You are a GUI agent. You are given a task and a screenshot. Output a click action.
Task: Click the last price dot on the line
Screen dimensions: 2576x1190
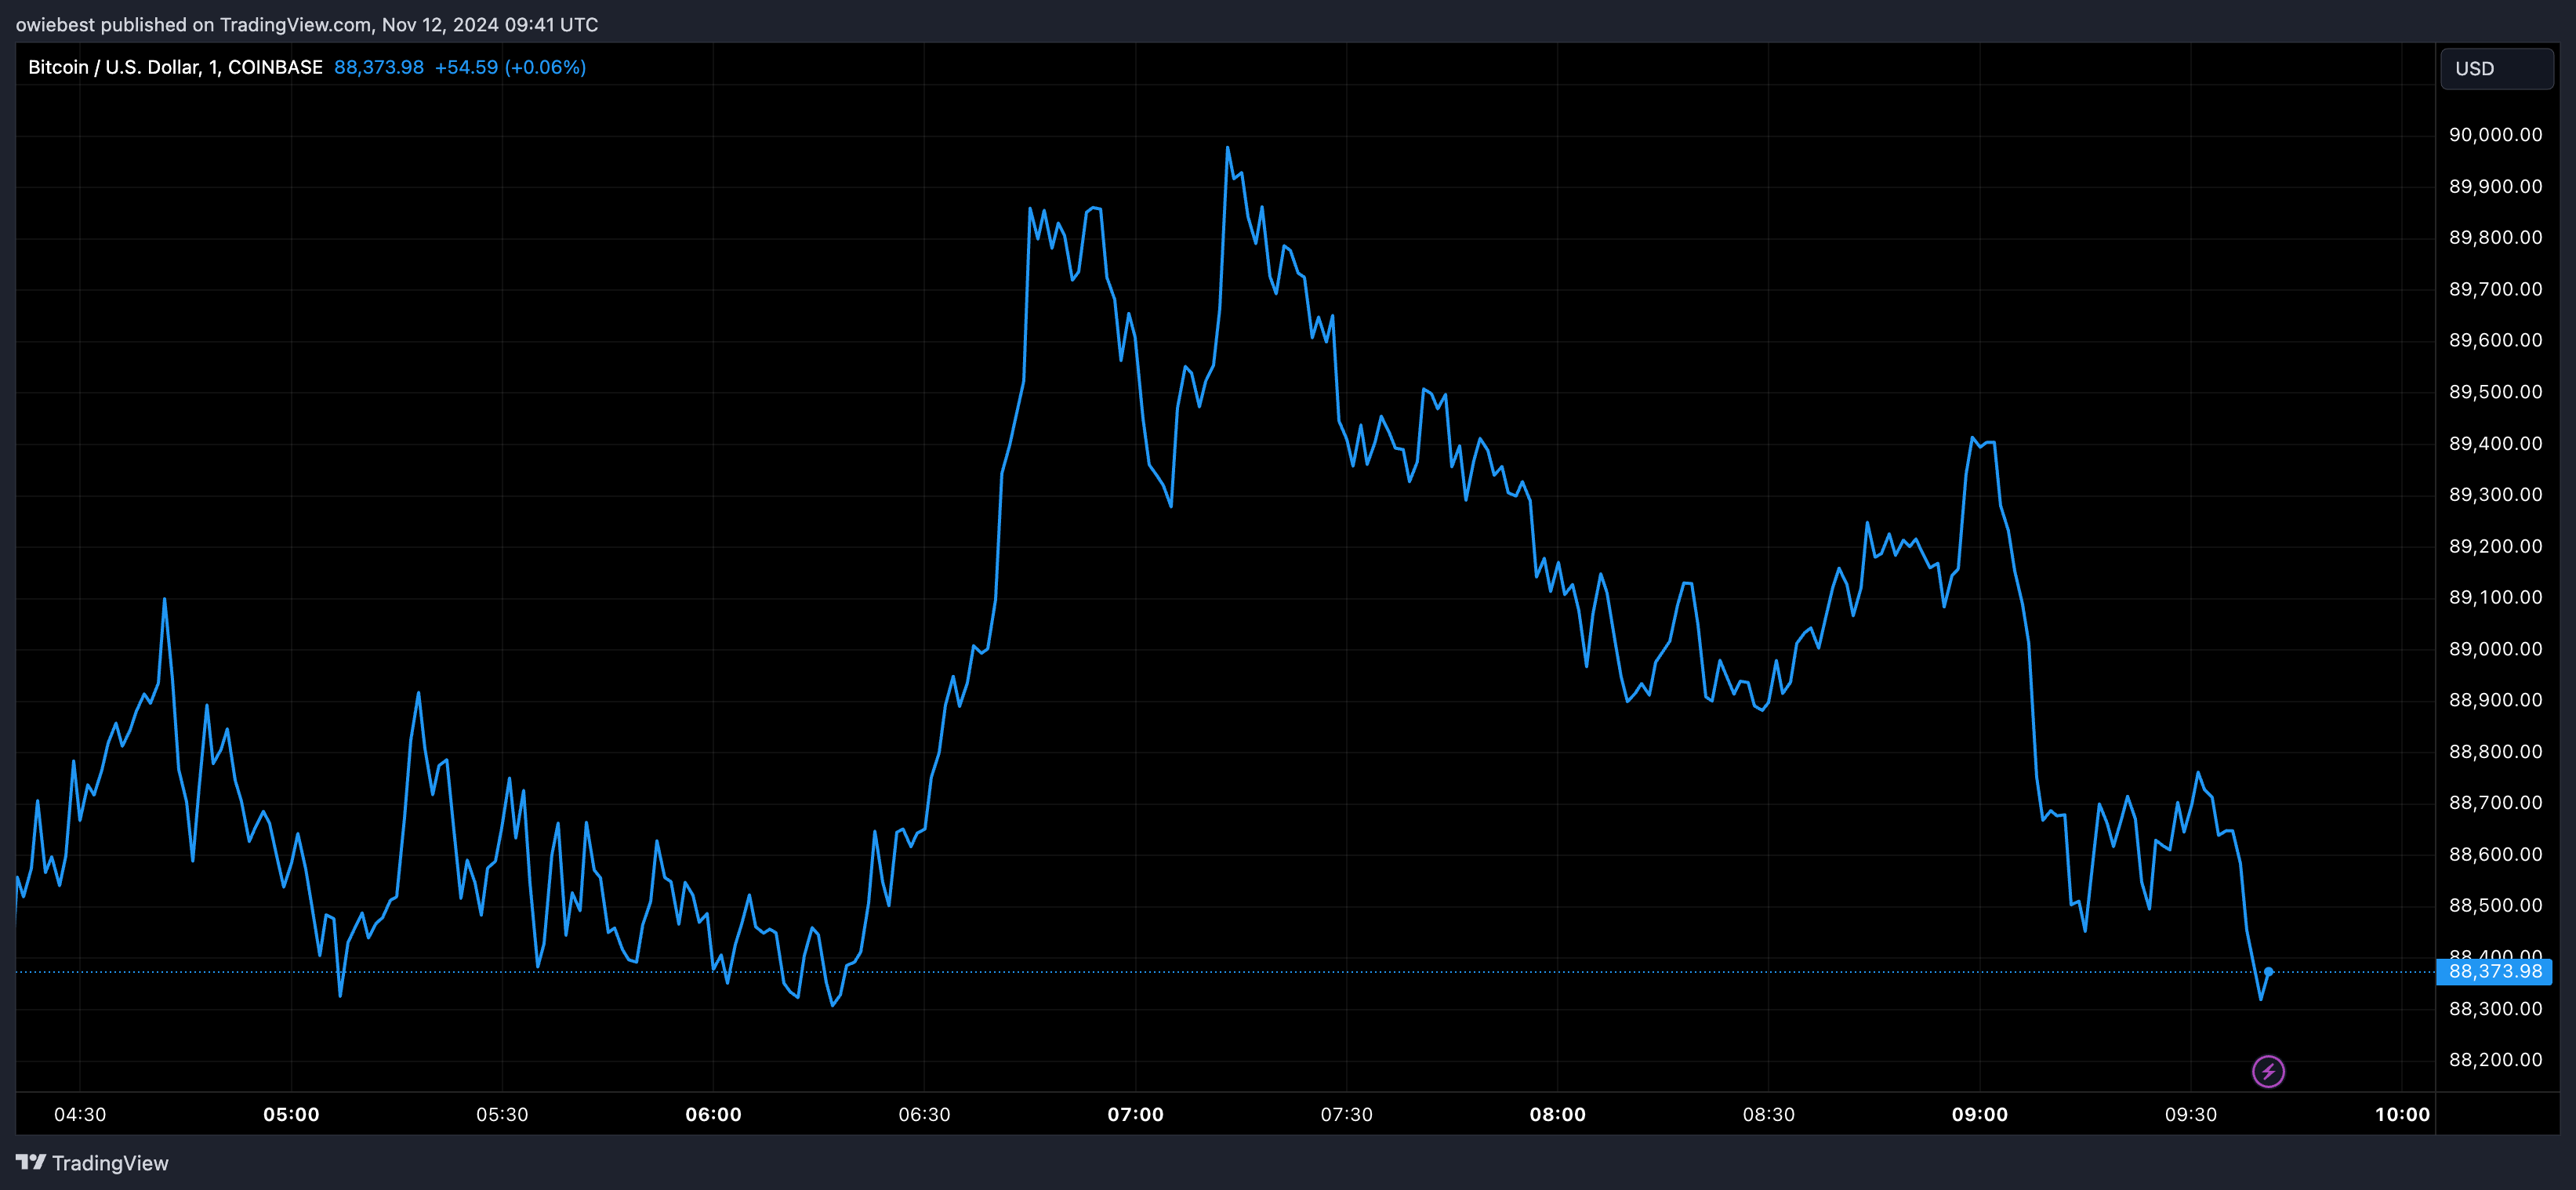(x=2268, y=971)
